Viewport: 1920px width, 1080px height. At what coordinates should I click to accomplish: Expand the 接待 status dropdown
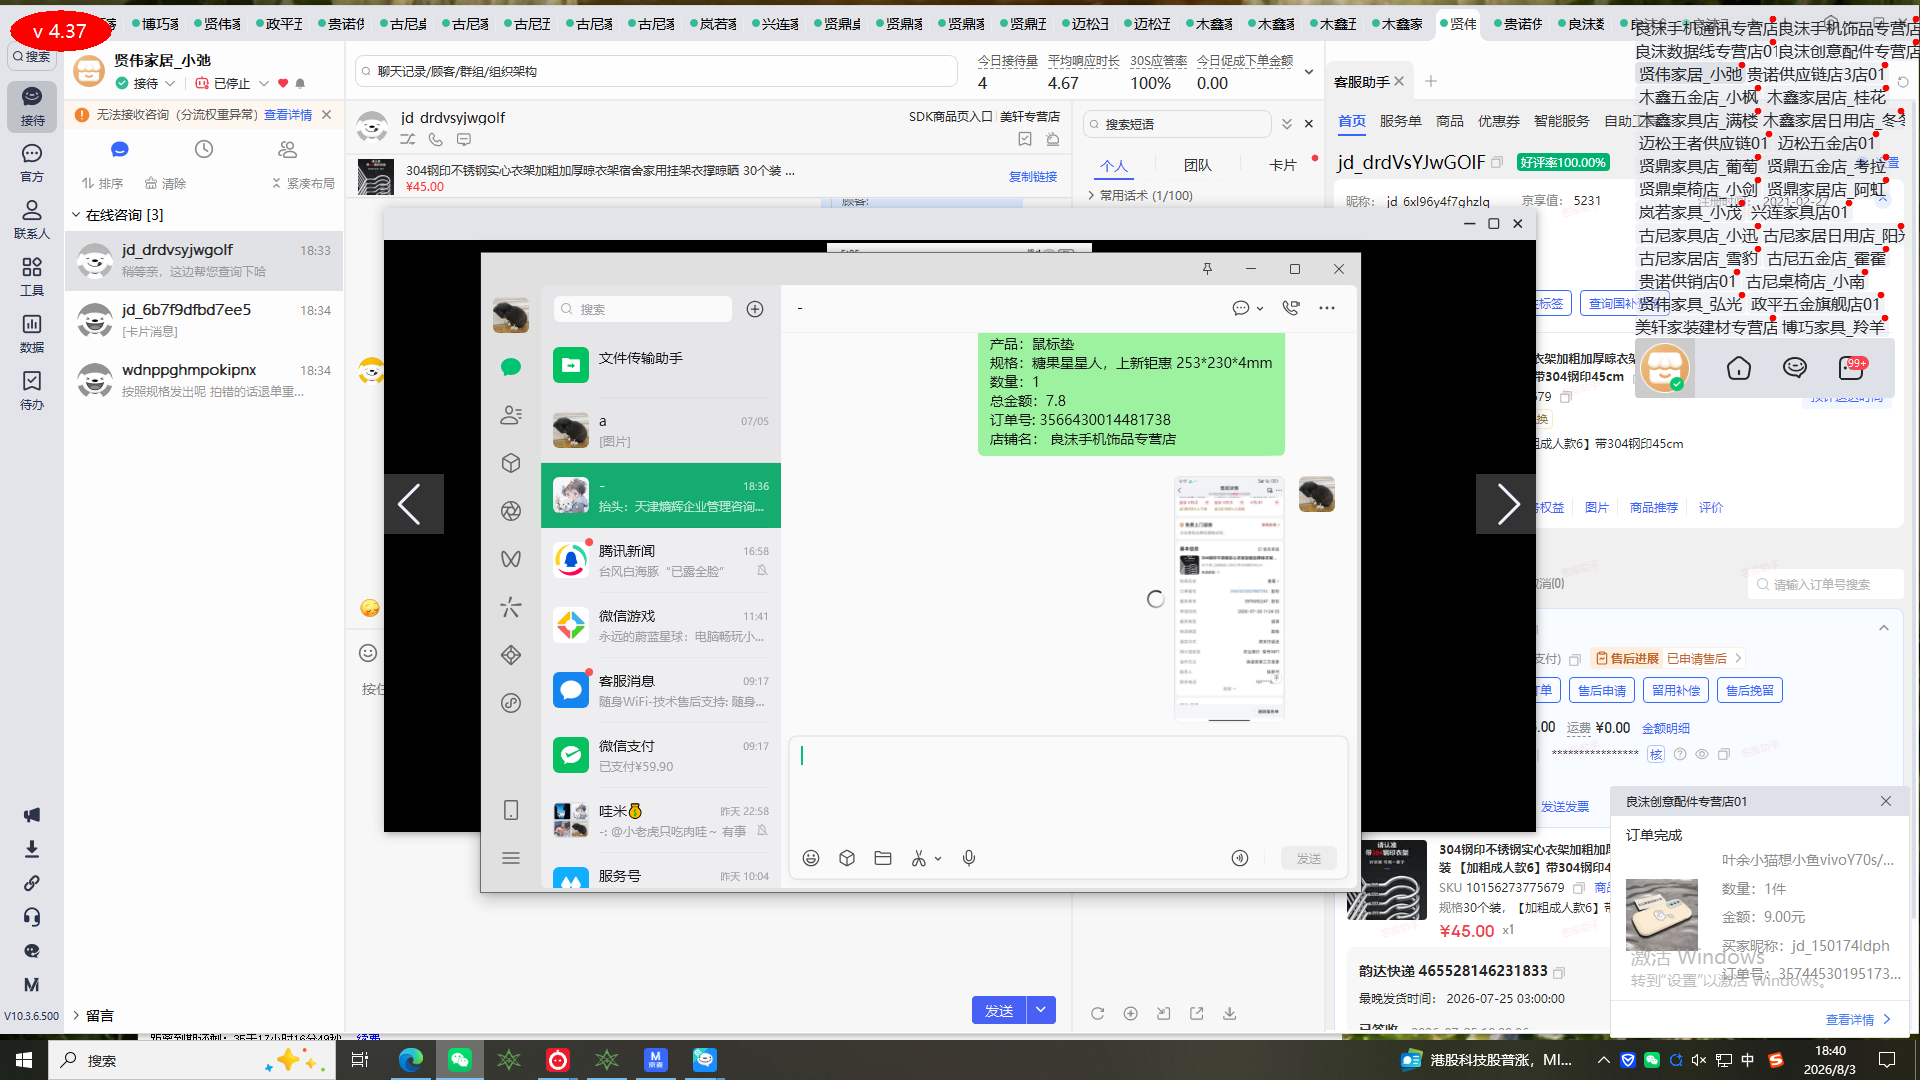(x=170, y=84)
